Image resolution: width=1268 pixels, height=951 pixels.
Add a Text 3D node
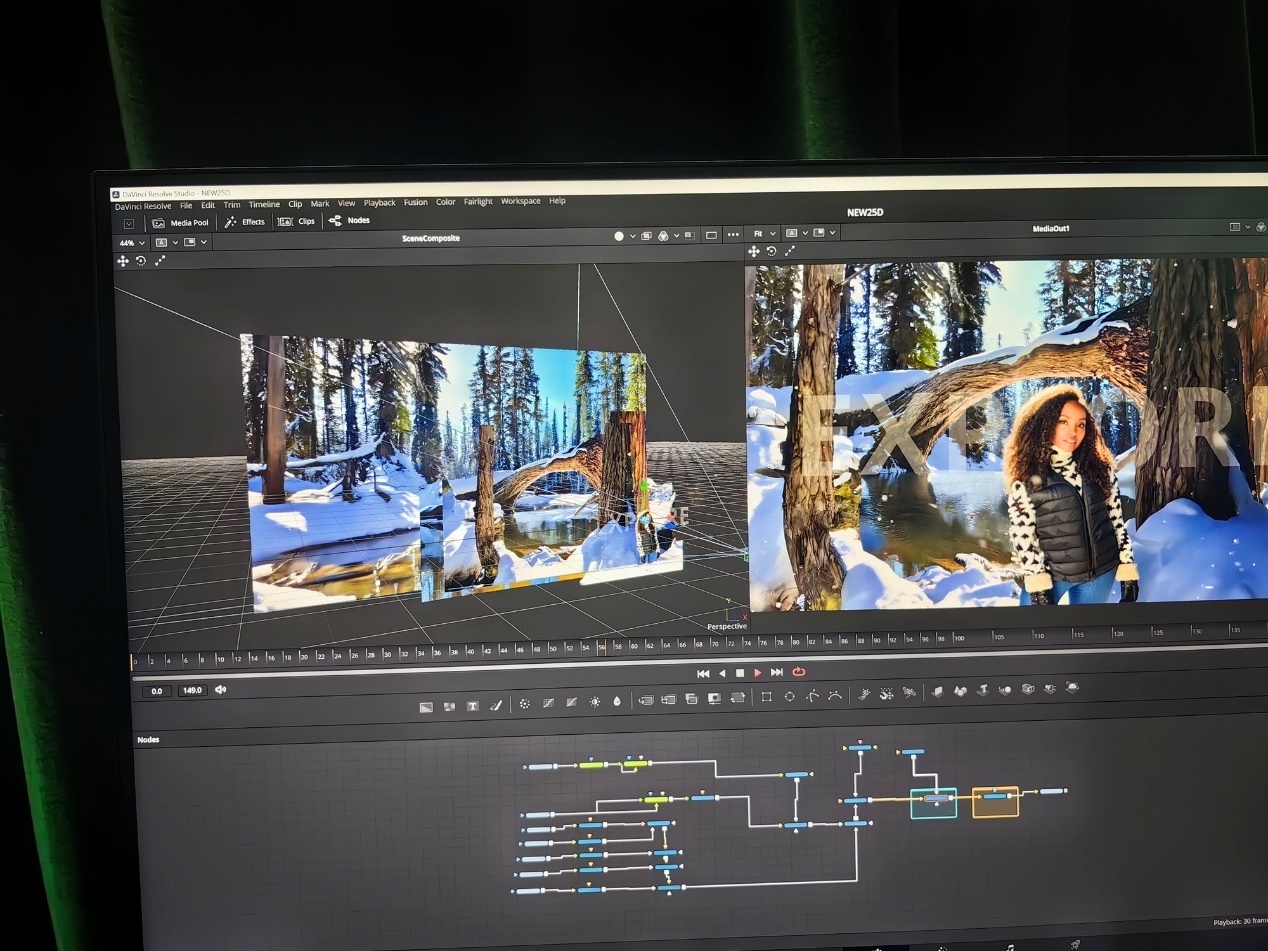[x=981, y=690]
